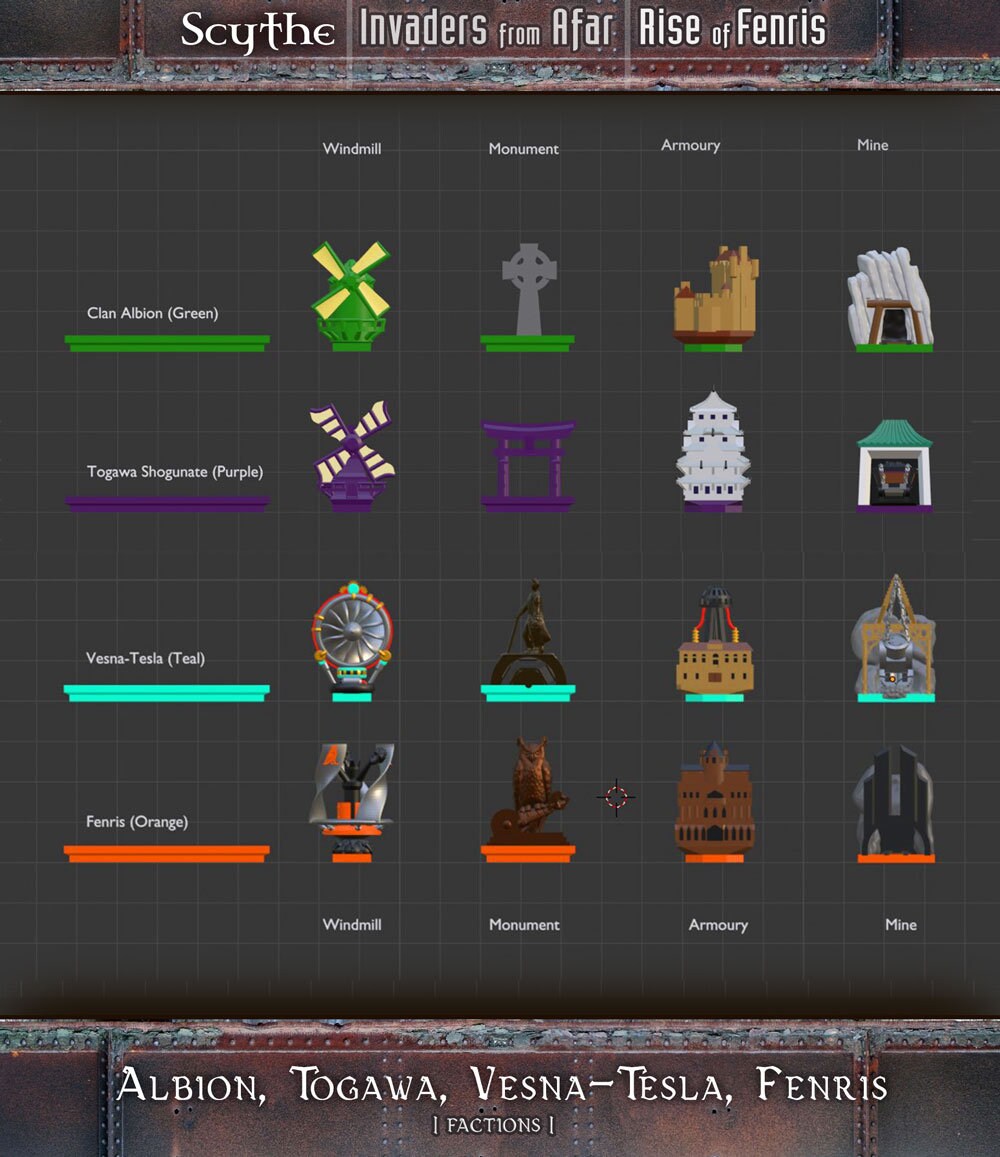Click the Fenris orange base bar

(167, 854)
